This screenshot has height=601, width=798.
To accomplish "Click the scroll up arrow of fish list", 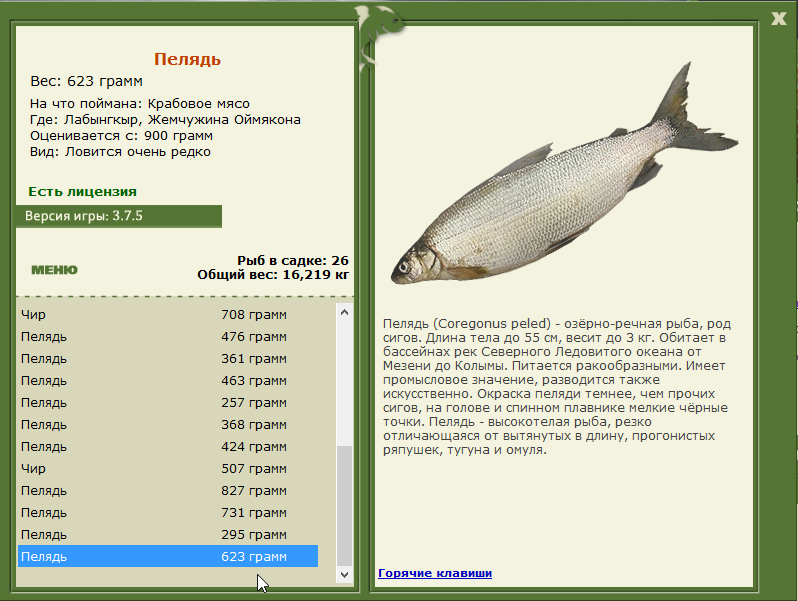I will tap(345, 312).
